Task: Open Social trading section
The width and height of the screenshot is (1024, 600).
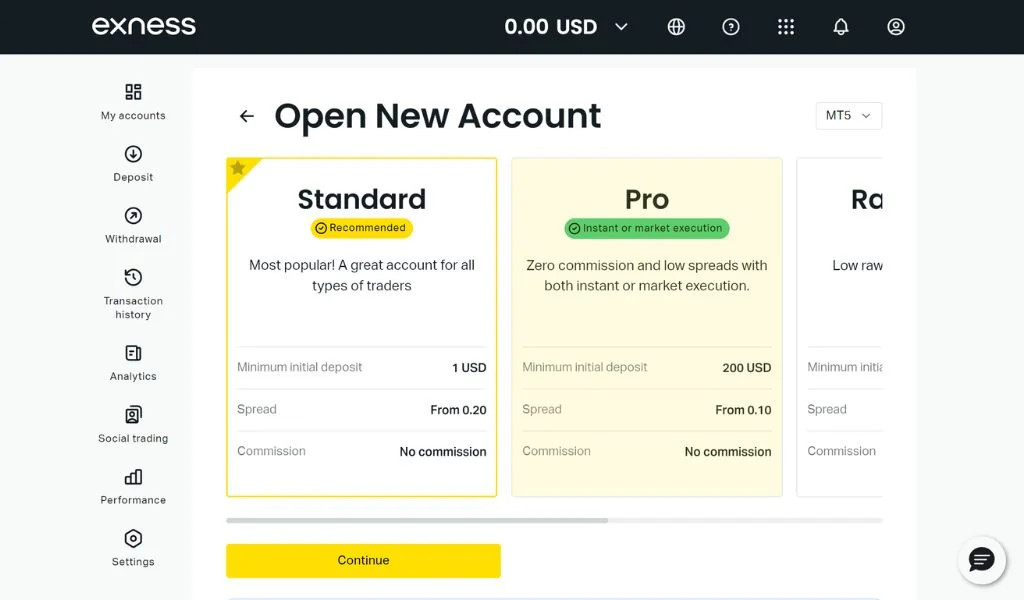Action: [x=132, y=422]
